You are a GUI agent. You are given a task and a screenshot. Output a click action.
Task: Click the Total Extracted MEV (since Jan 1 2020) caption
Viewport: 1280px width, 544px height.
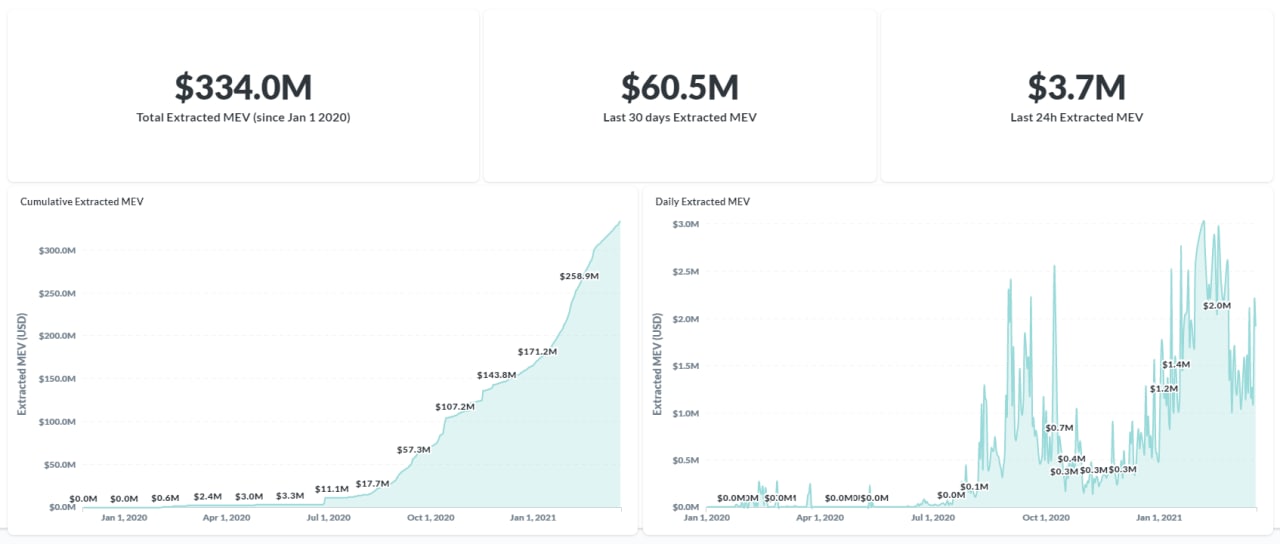[x=243, y=117]
